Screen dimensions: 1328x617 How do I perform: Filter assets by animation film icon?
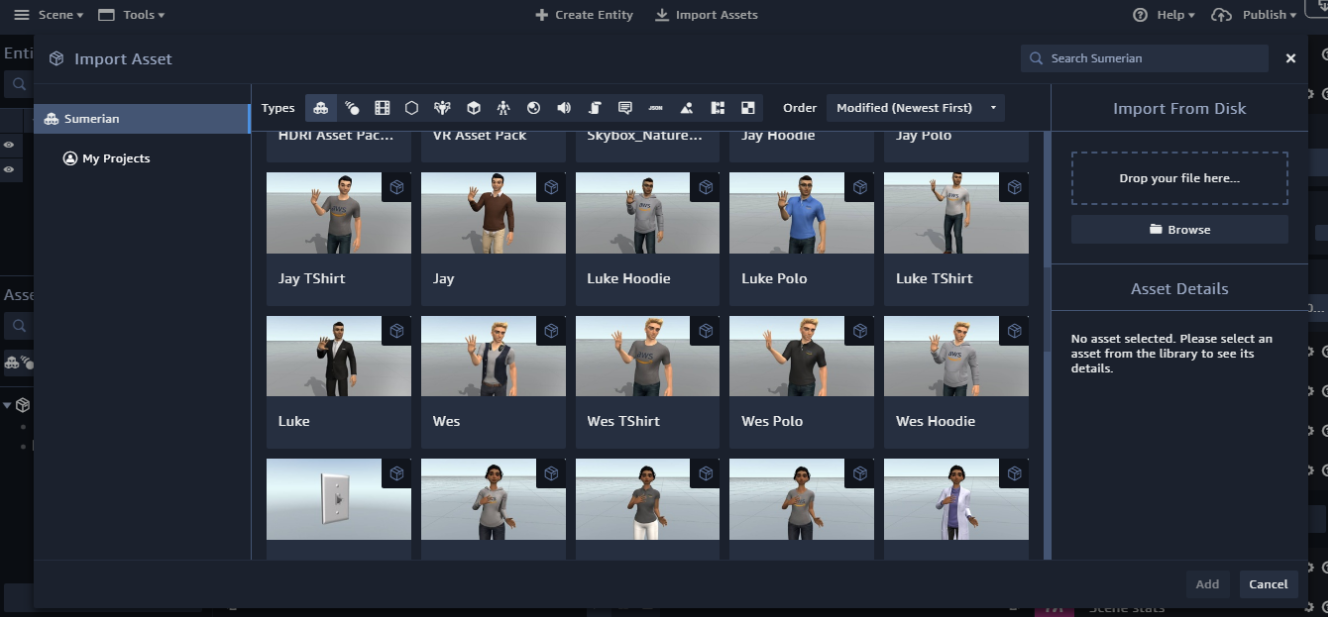coord(382,108)
